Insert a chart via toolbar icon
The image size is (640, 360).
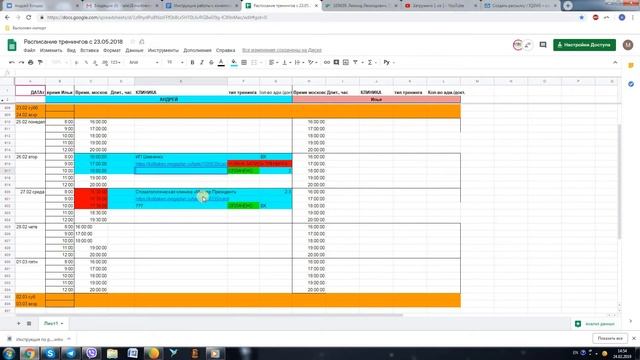coord(346,62)
